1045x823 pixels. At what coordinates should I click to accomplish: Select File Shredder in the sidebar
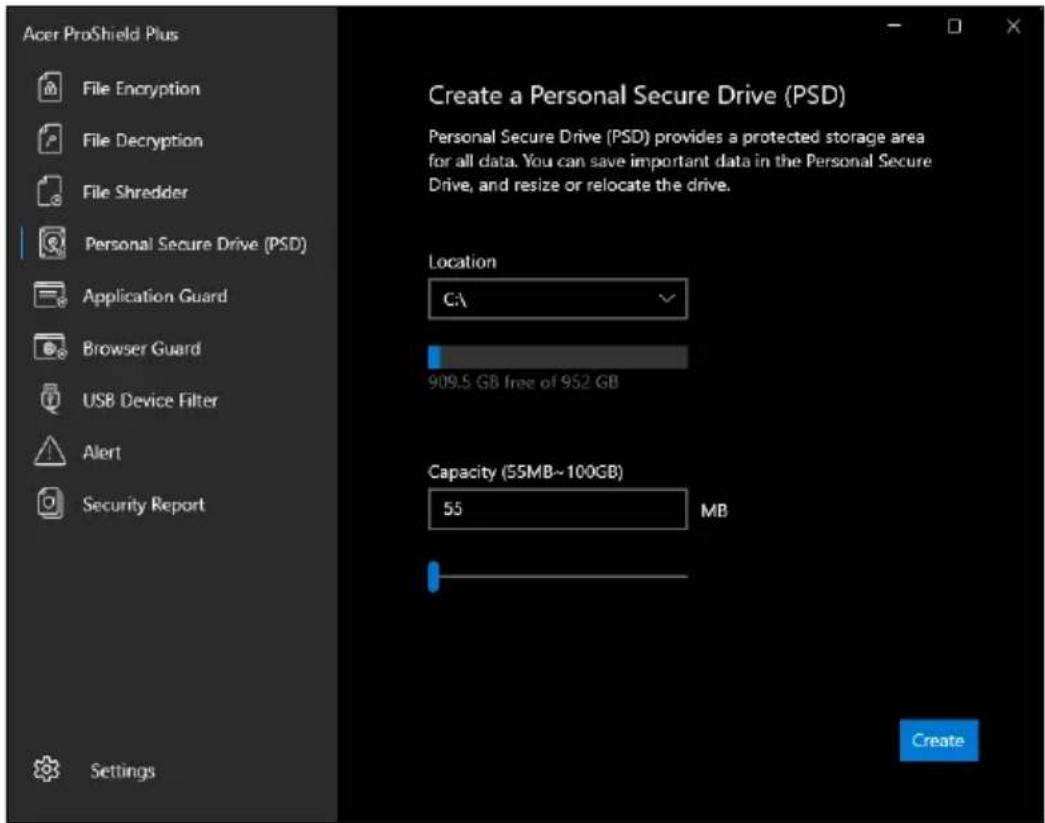point(135,193)
